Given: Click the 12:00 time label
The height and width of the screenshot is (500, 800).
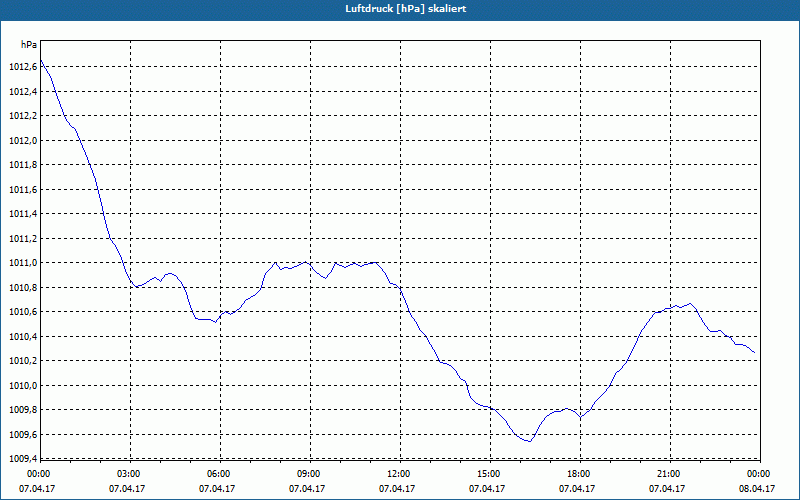Looking at the screenshot, I should (398, 474).
